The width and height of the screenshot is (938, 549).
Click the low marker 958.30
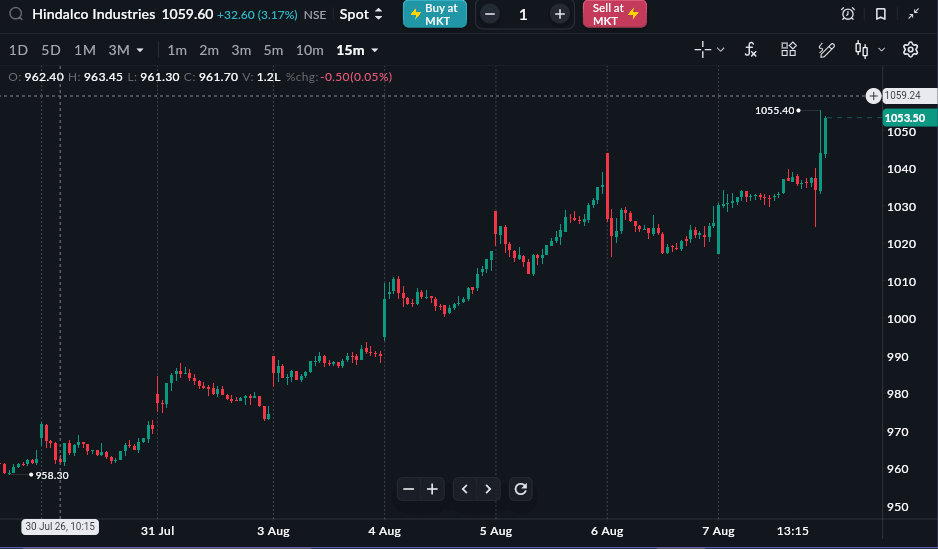point(52,475)
